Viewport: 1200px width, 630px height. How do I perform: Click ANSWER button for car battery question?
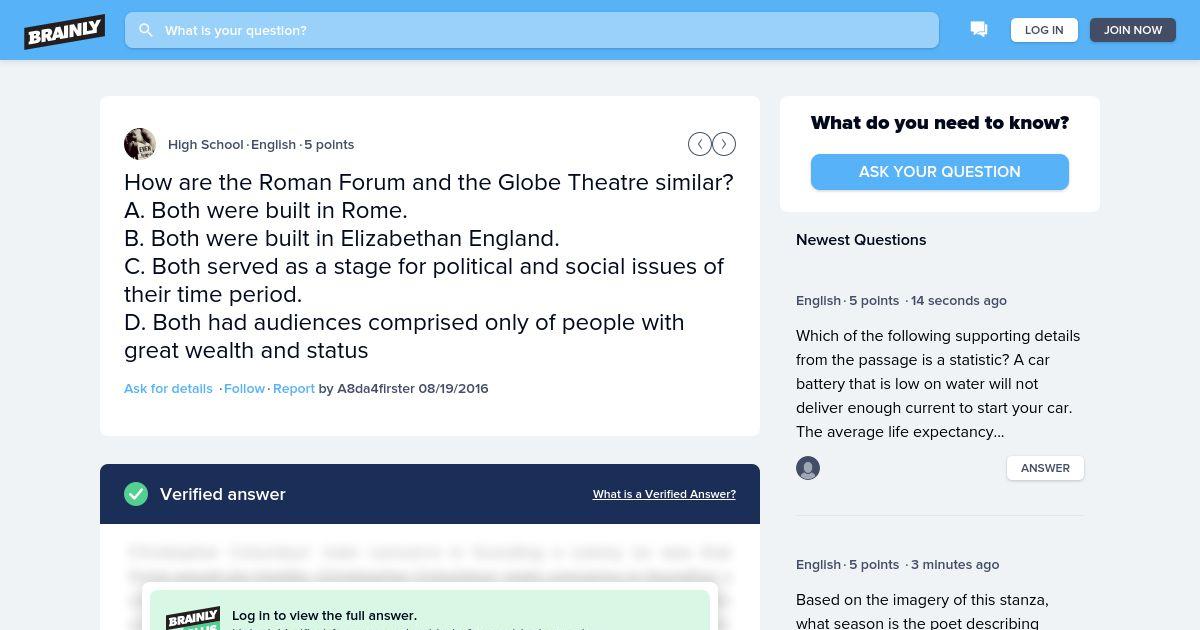[x=1045, y=468]
